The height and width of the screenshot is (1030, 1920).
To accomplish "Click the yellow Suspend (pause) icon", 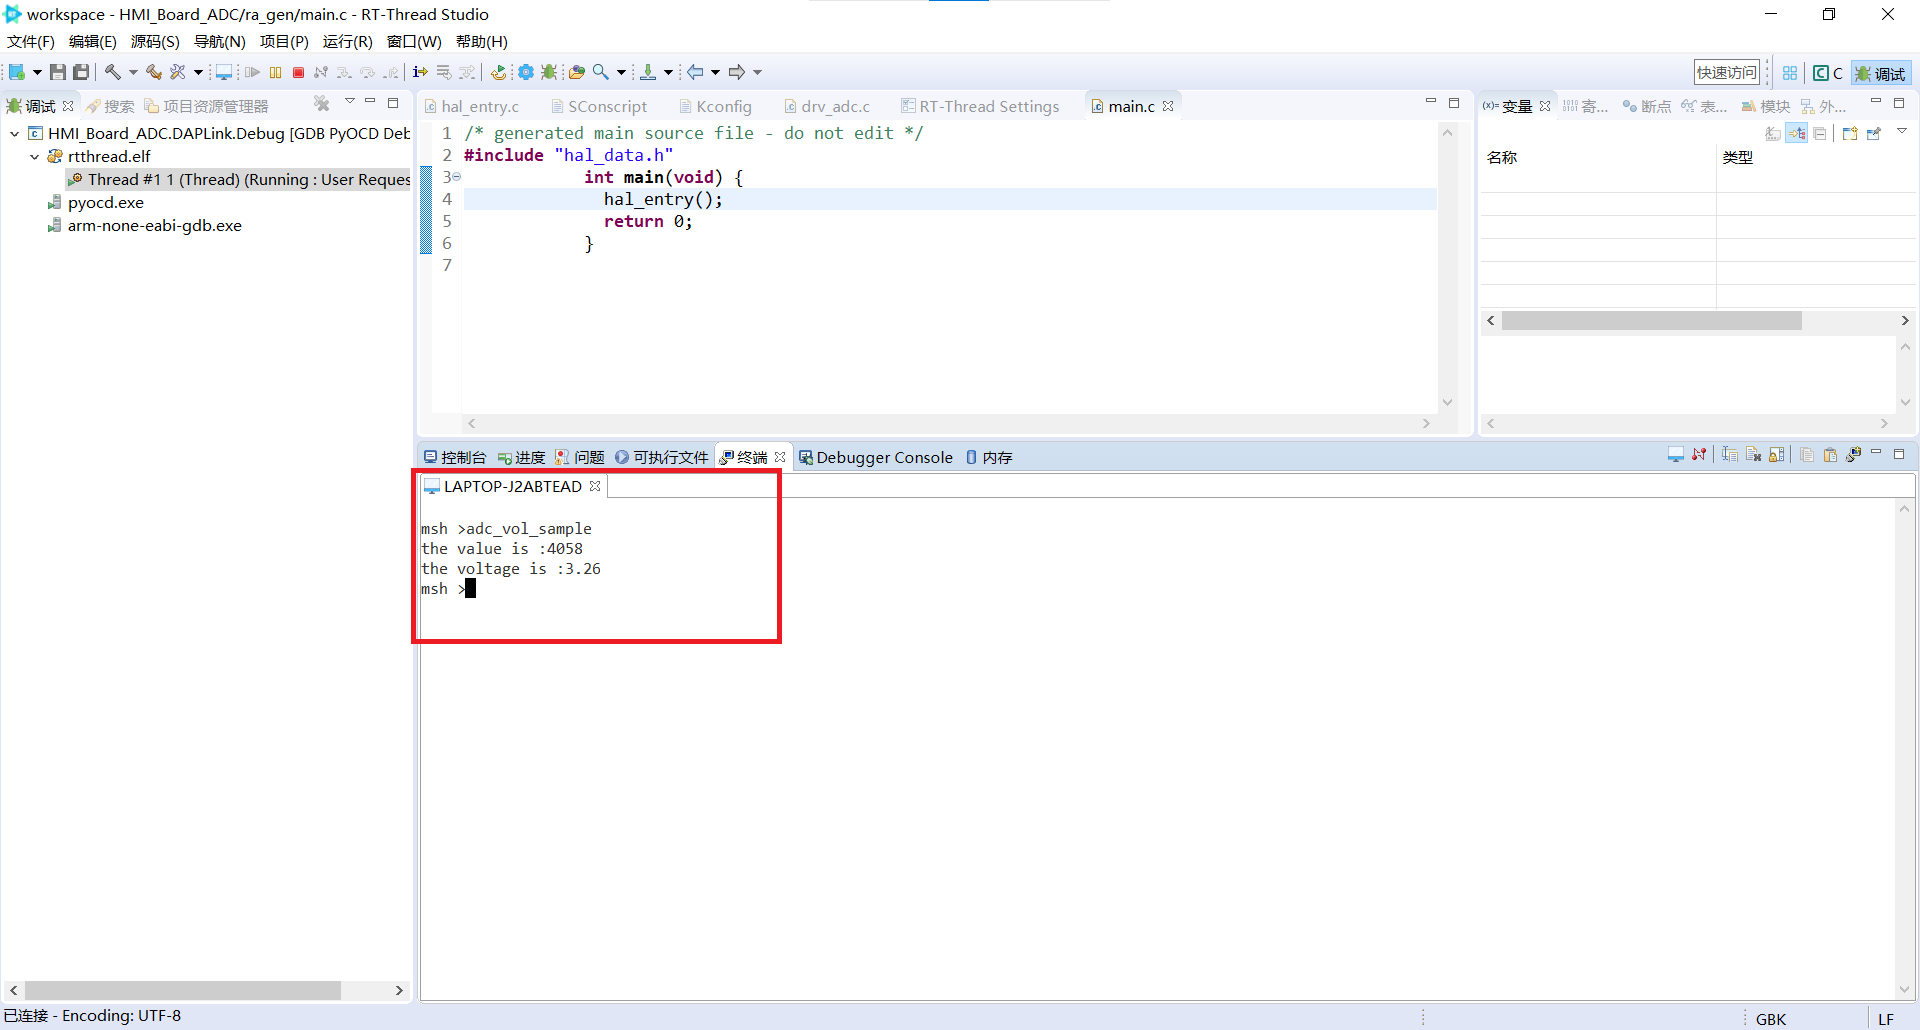I will tap(275, 72).
